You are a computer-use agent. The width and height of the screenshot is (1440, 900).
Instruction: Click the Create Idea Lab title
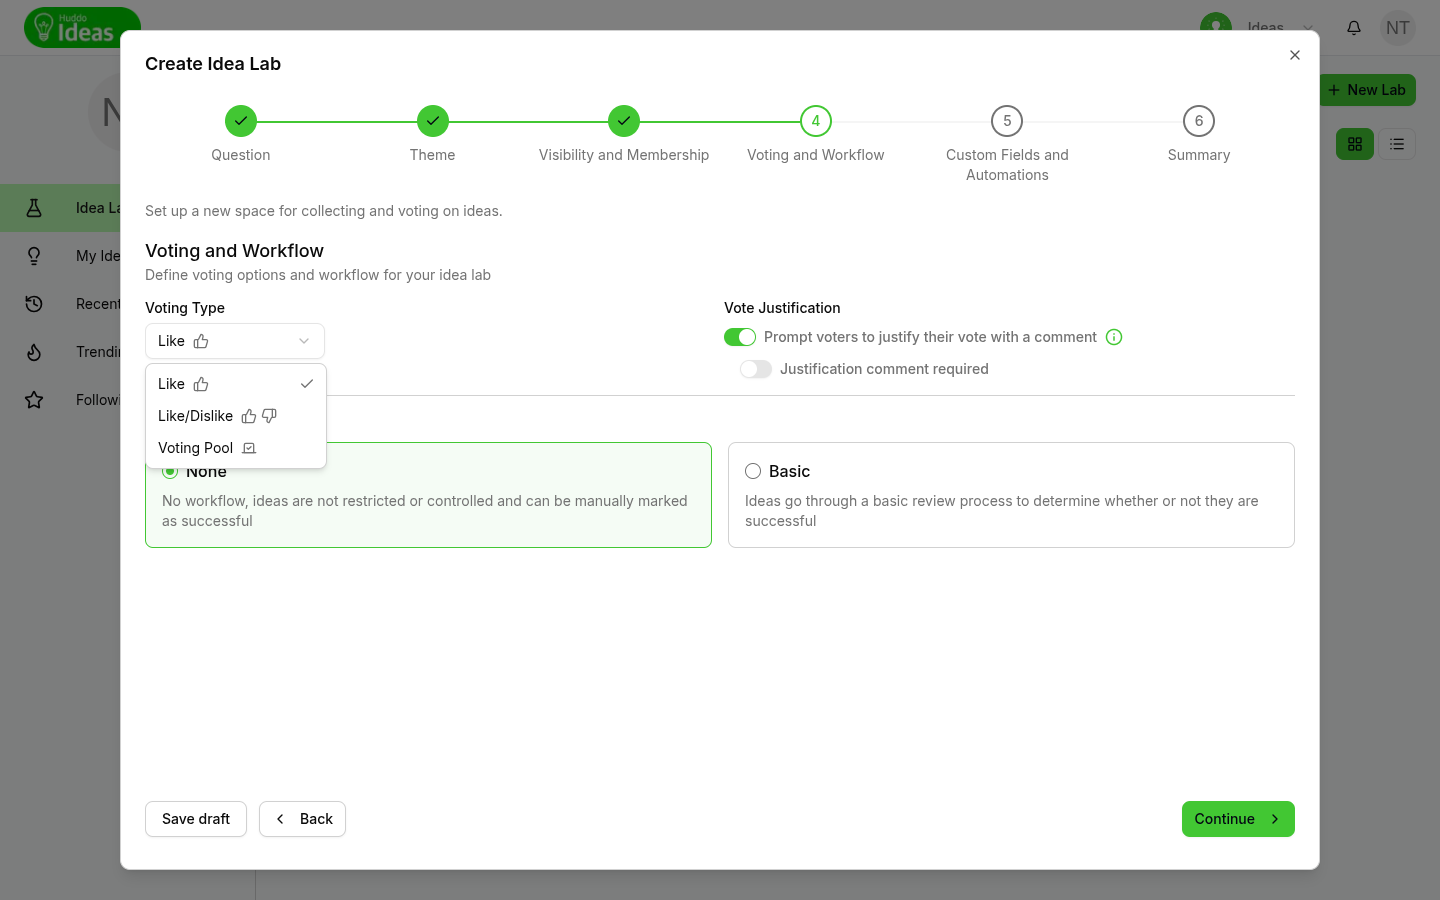point(213,64)
